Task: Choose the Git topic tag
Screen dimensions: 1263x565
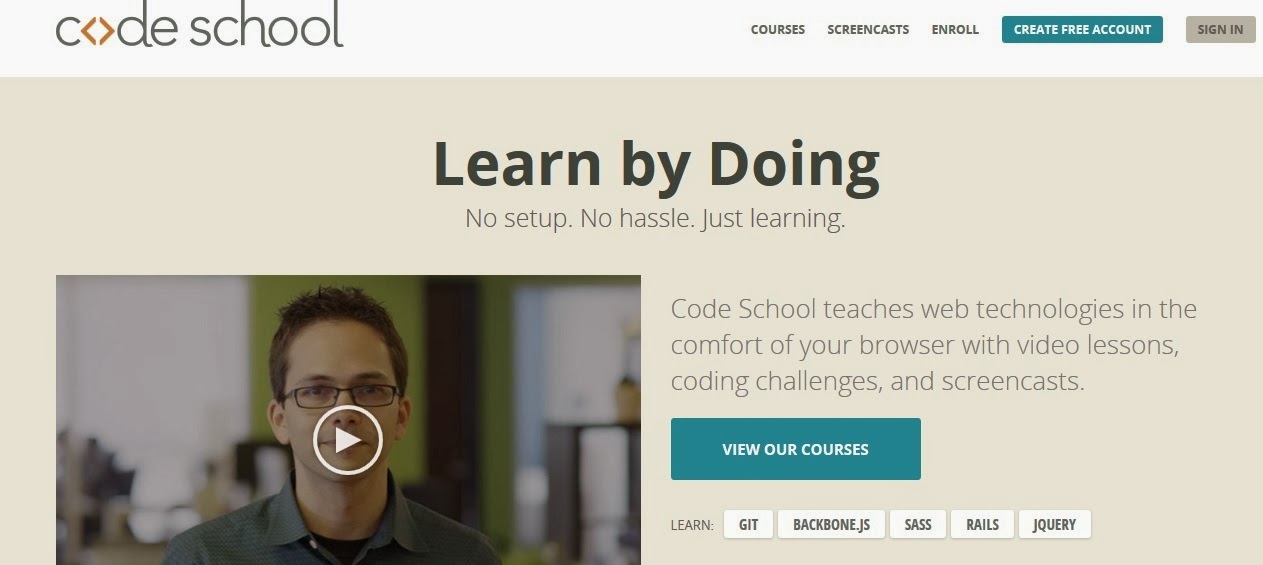Action: coord(748,524)
